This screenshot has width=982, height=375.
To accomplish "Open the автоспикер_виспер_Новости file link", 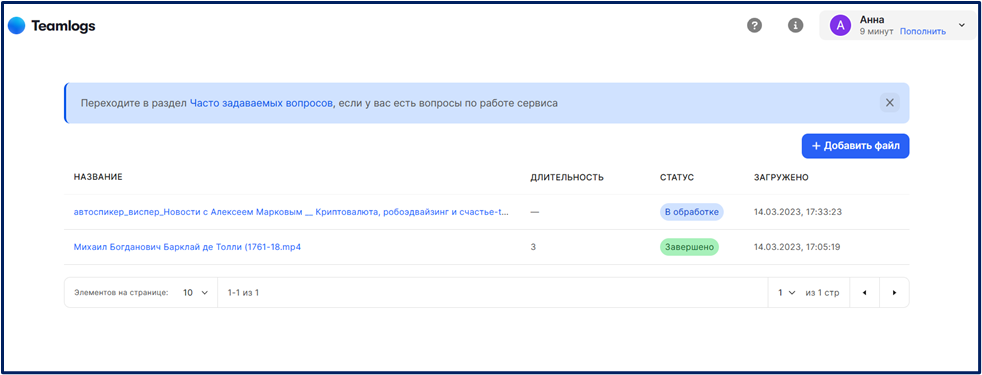I will tap(291, 212).
